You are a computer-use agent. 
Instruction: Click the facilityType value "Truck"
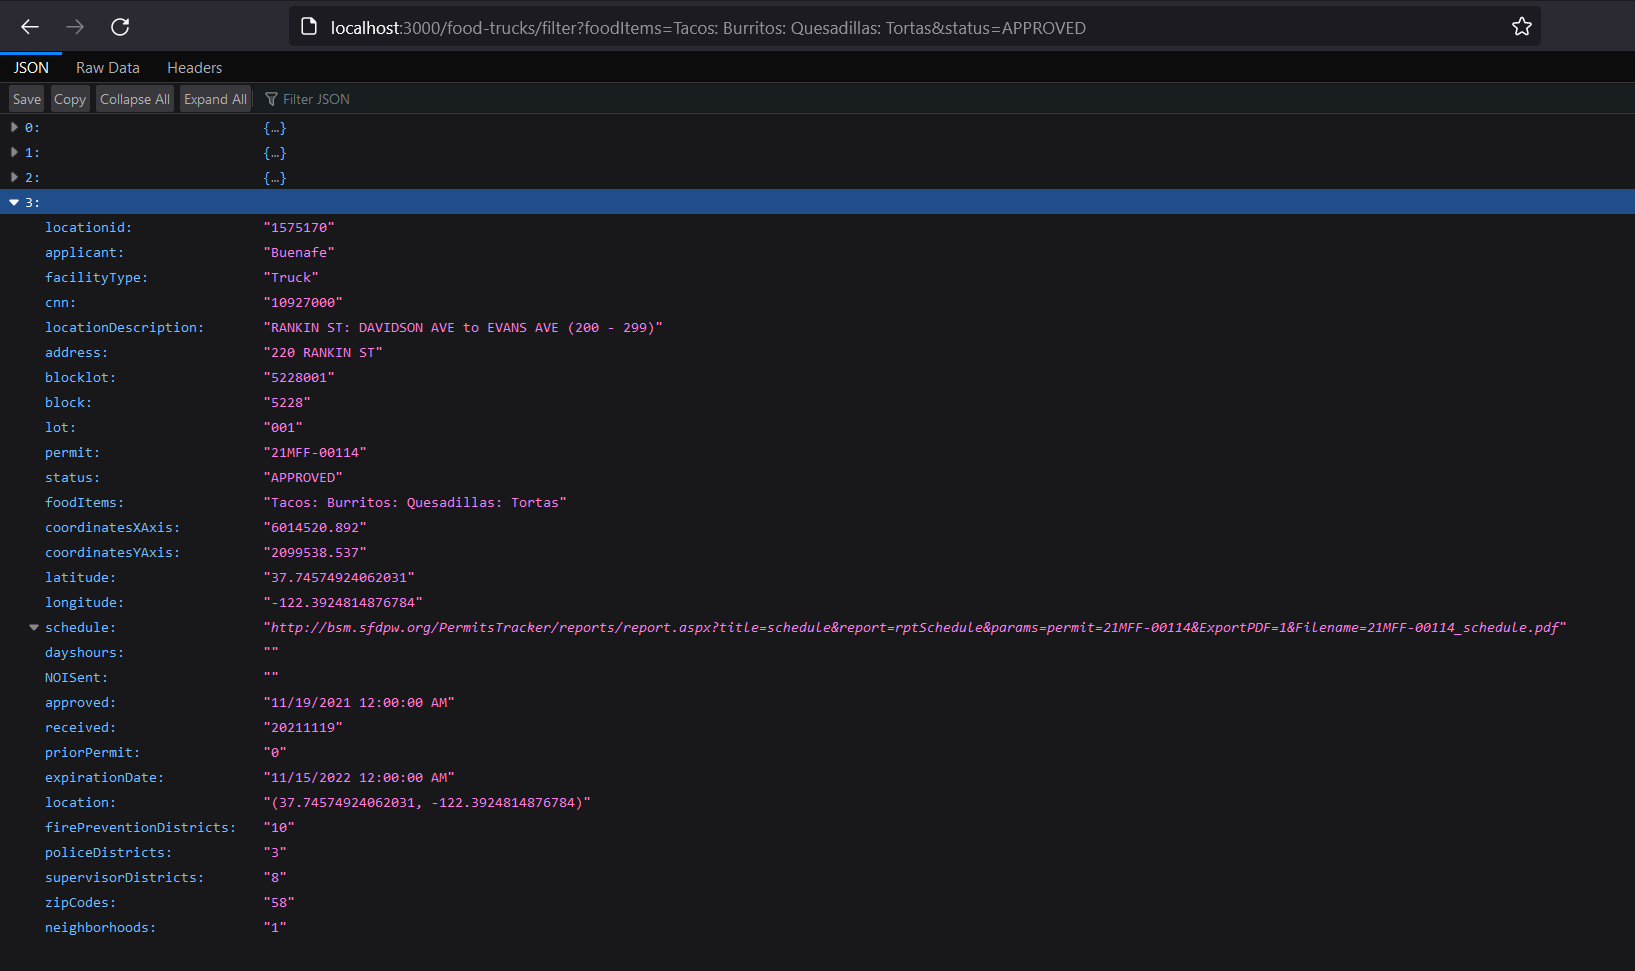(x=291, y=277)
